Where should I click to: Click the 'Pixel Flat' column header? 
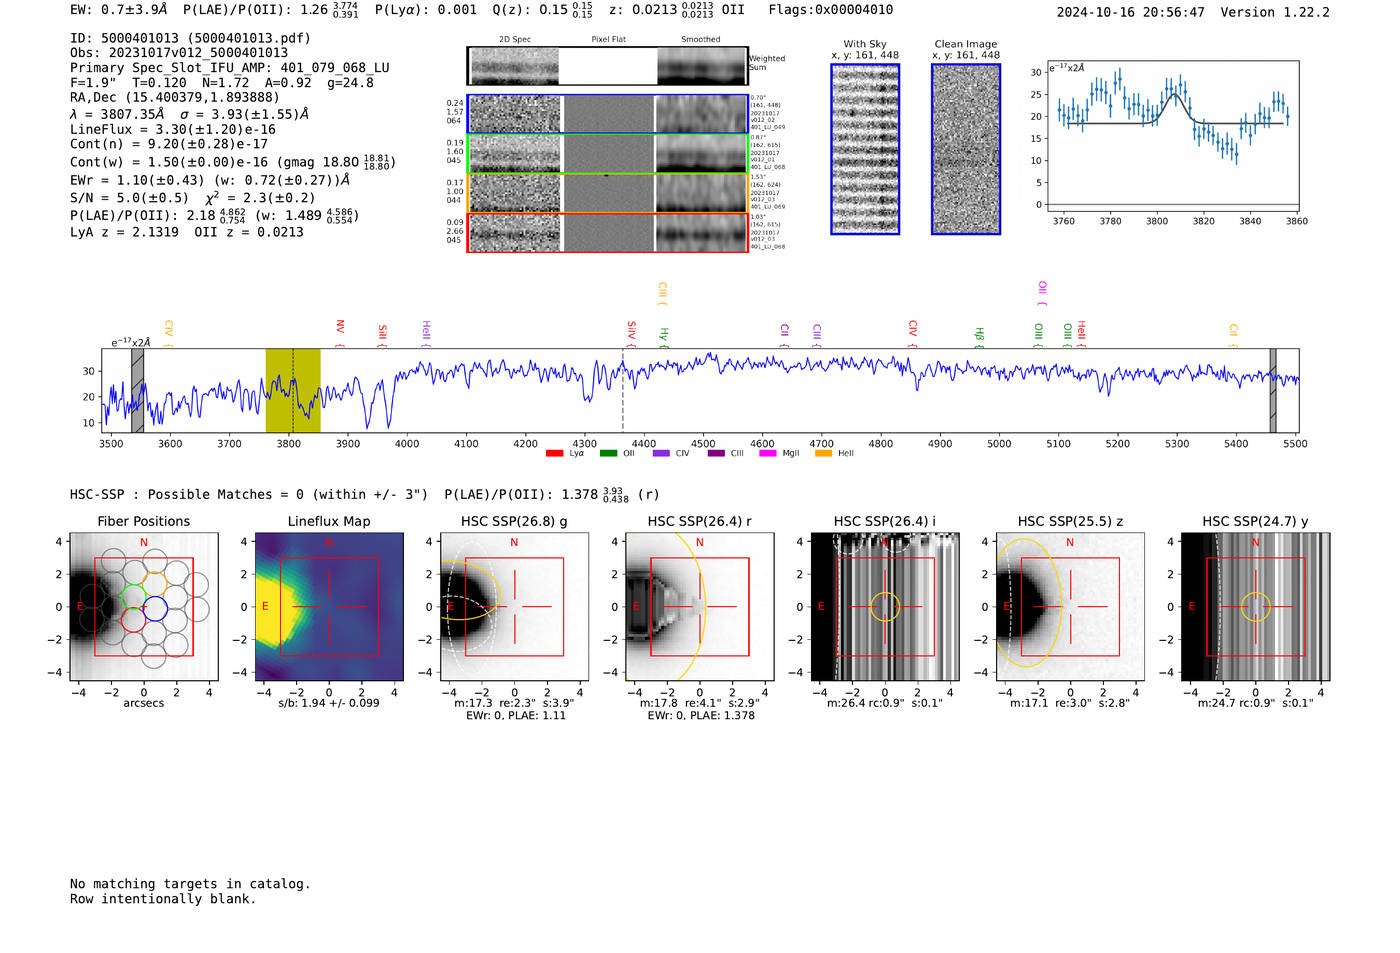point(609,40)
